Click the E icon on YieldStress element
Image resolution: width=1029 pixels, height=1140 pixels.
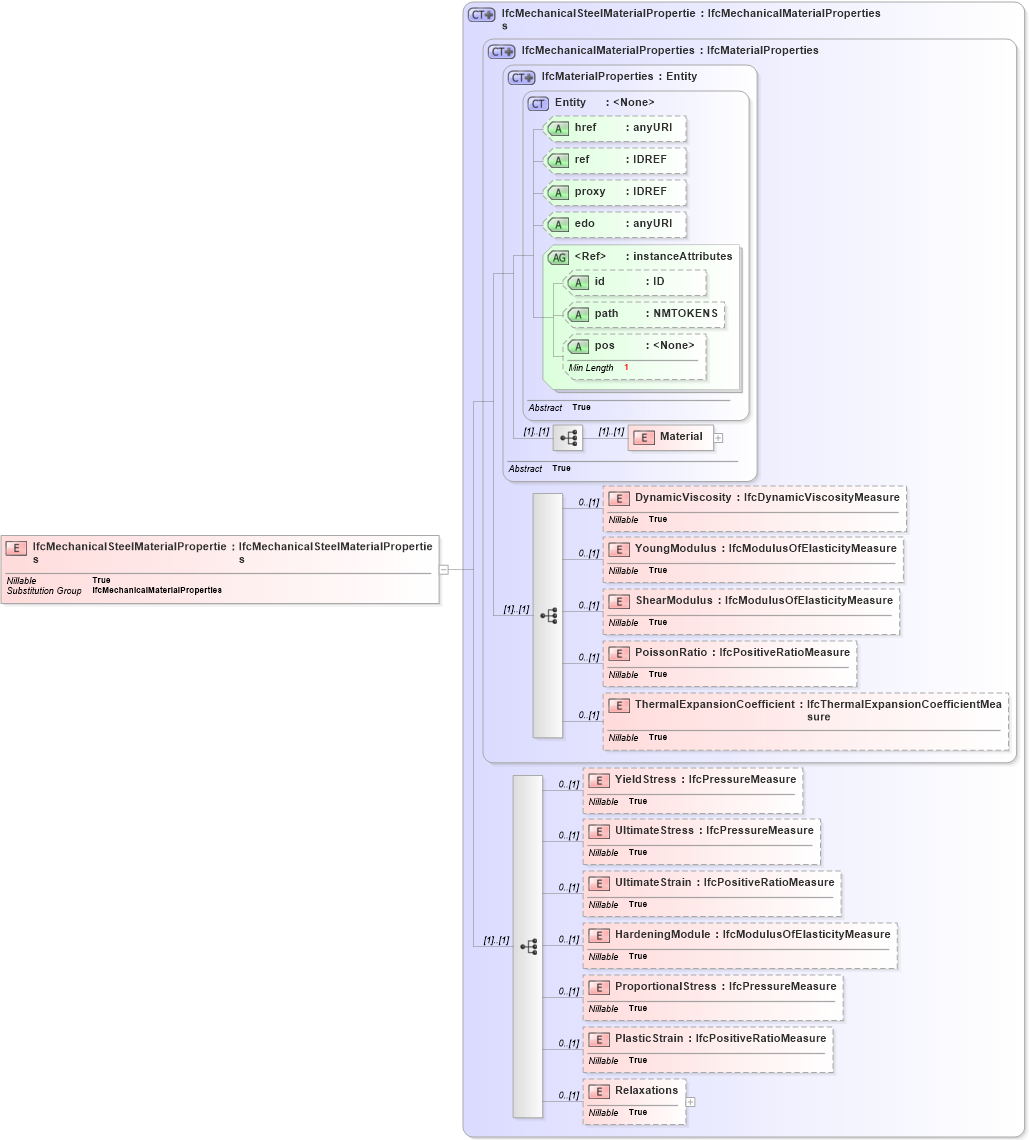click(598, 780)
